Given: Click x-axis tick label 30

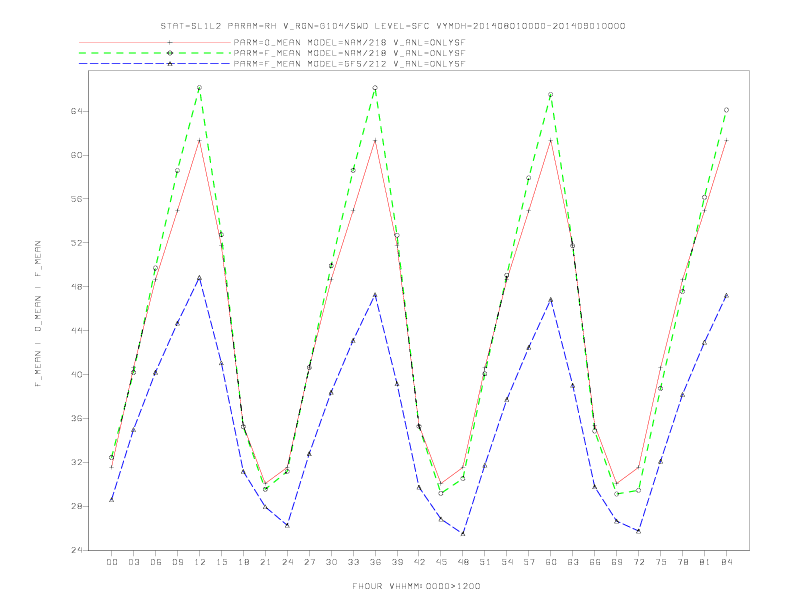Looking at the screenshot, I should 331,562.
